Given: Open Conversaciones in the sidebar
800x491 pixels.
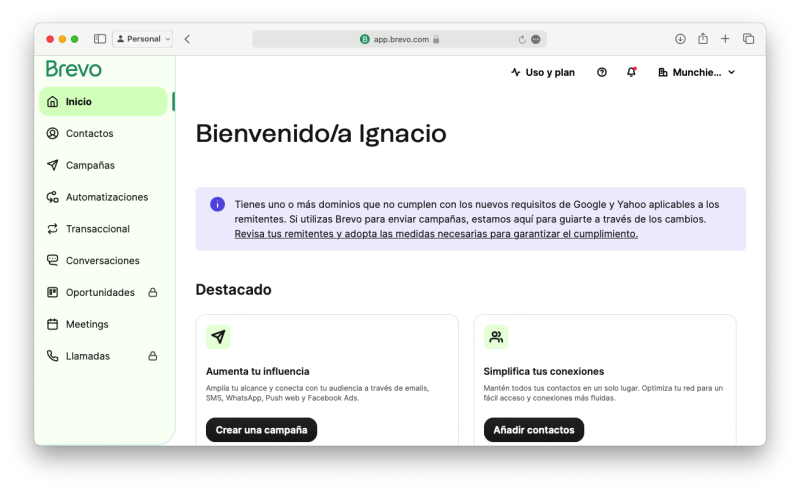Looking at the screenshot, I should (x=103, y=261).
